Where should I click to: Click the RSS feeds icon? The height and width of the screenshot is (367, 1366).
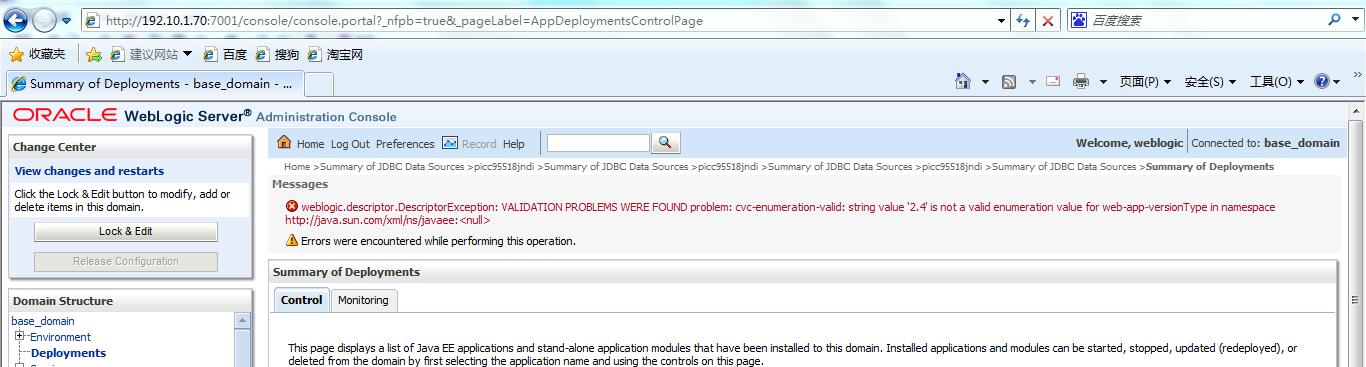click(1009, 82)
